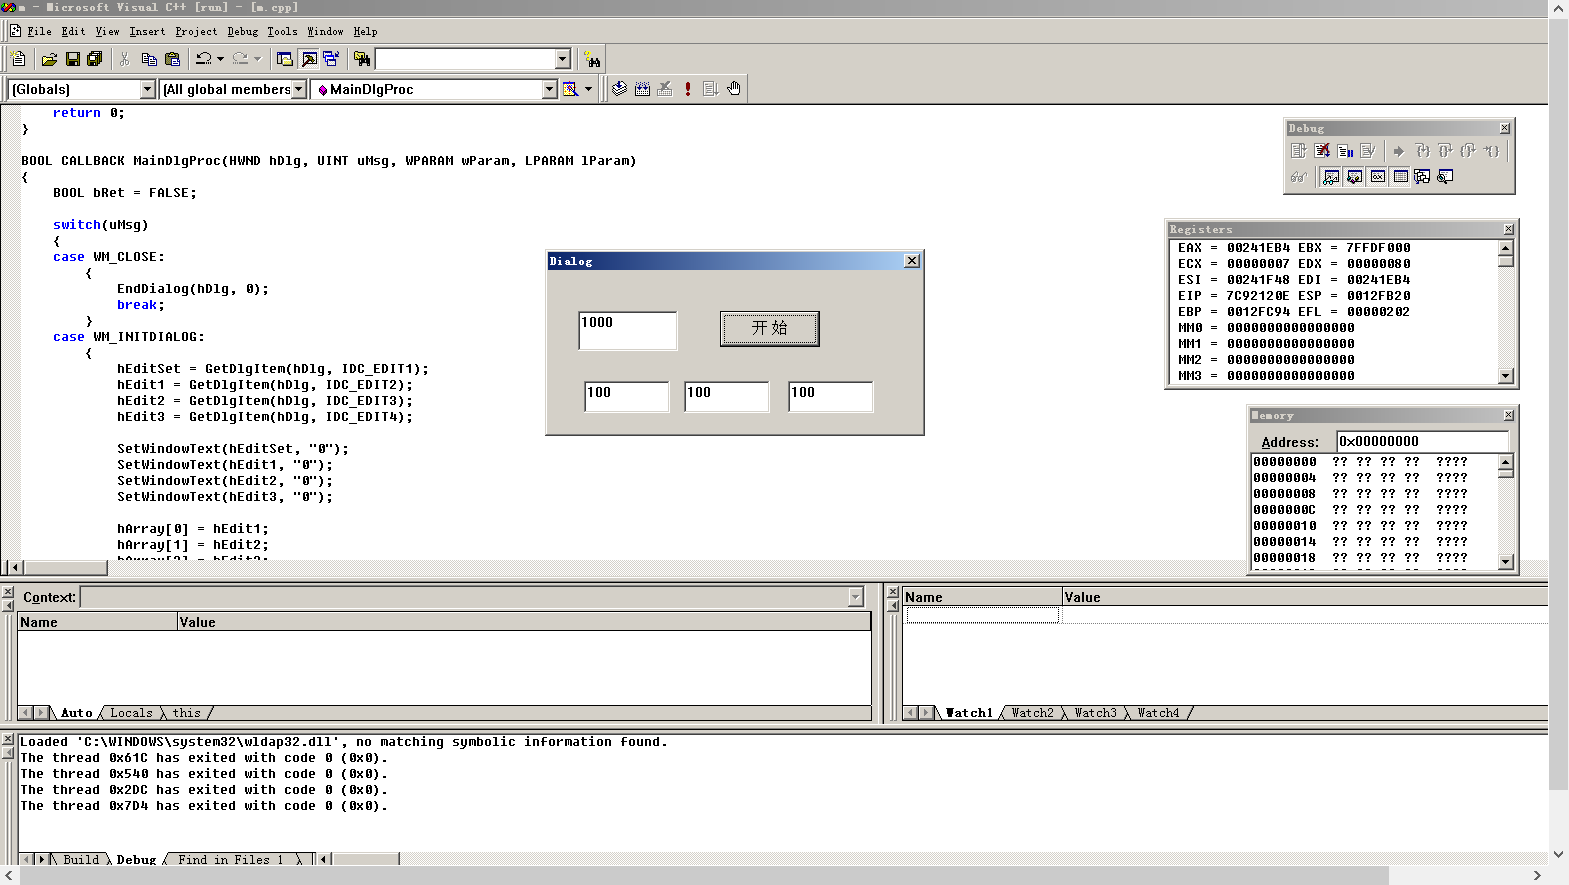Viewport: 1569px width, 885px height.
Task: Click Restart icon in Debug toolbar
Action: click(1299, 151)
